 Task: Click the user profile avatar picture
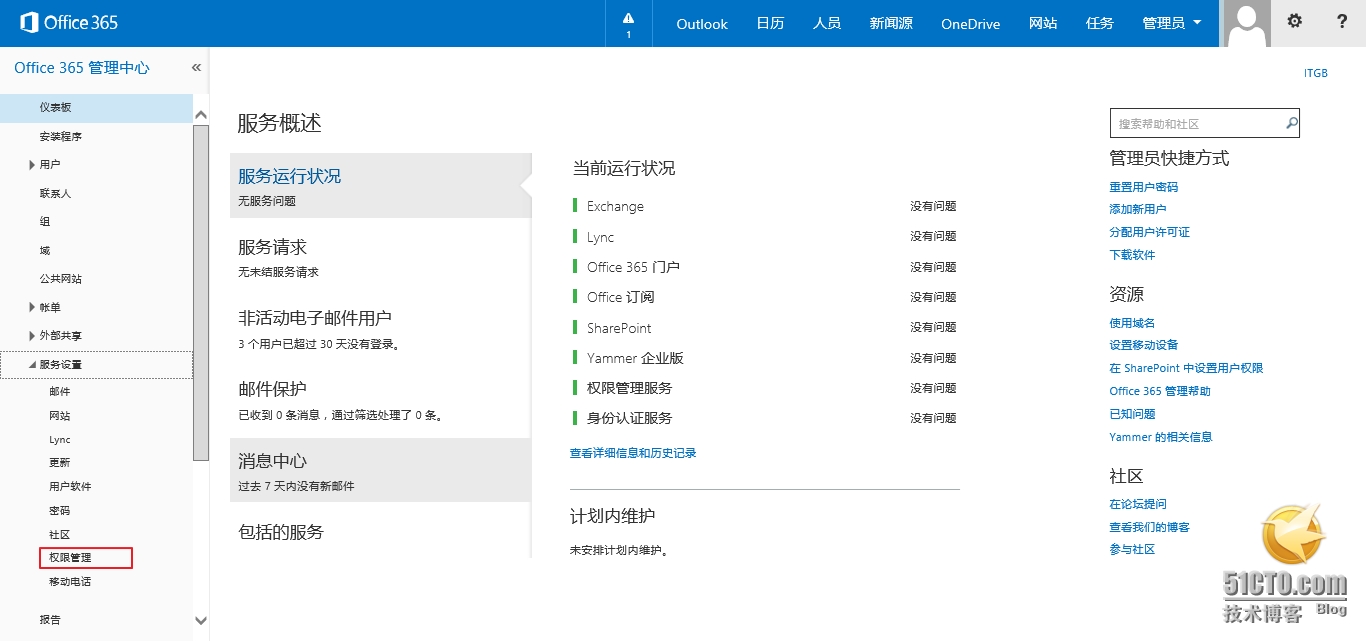[1247, 23]
